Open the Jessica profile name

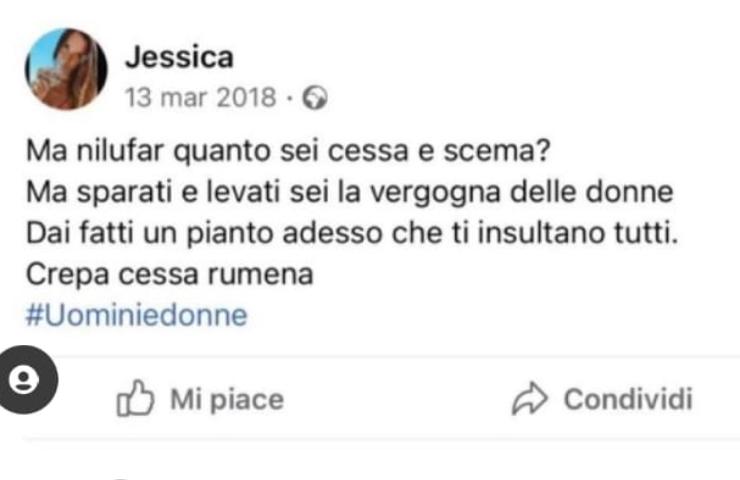click(x=179, y=57)
